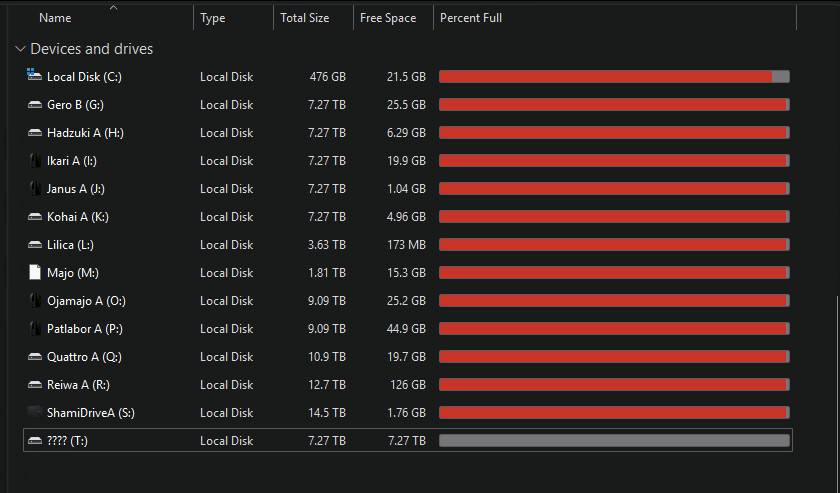This screenshot has width=840, height=493.
Task: Click the Reiwa A (R:) drive icon
Action: point(35,385)
